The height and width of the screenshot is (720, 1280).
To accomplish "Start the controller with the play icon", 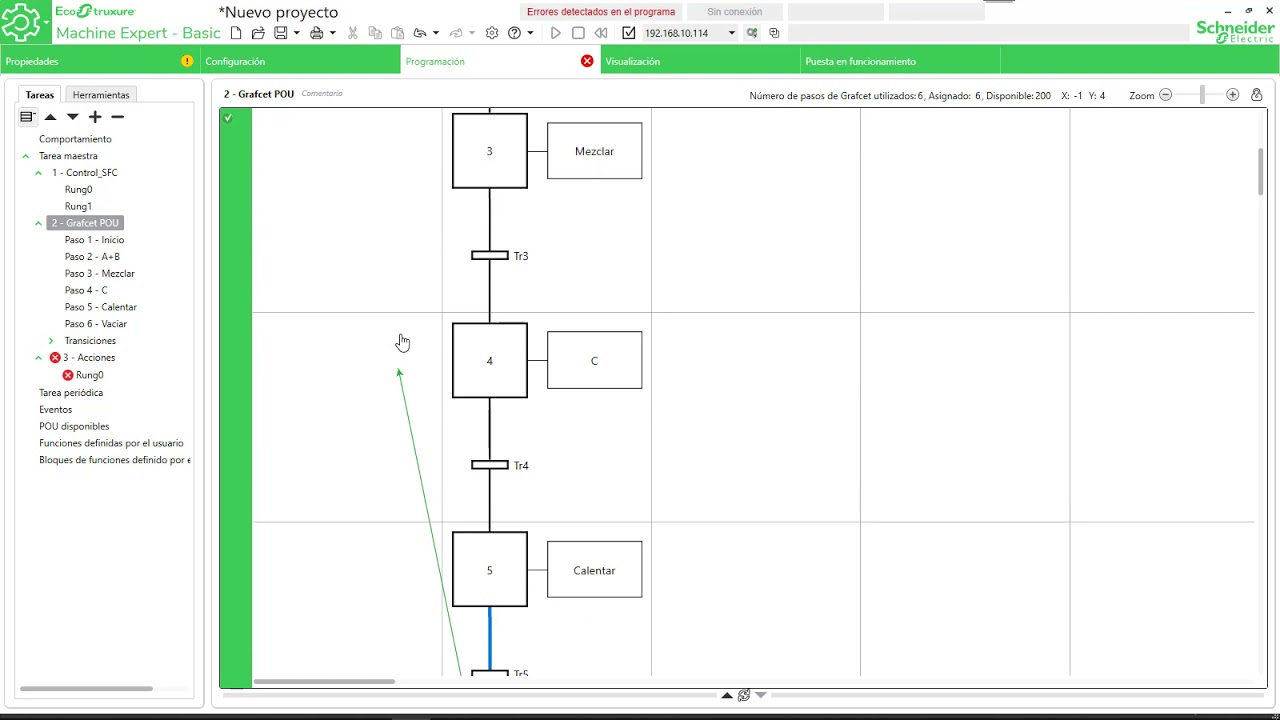I will (x=556, y=33).
